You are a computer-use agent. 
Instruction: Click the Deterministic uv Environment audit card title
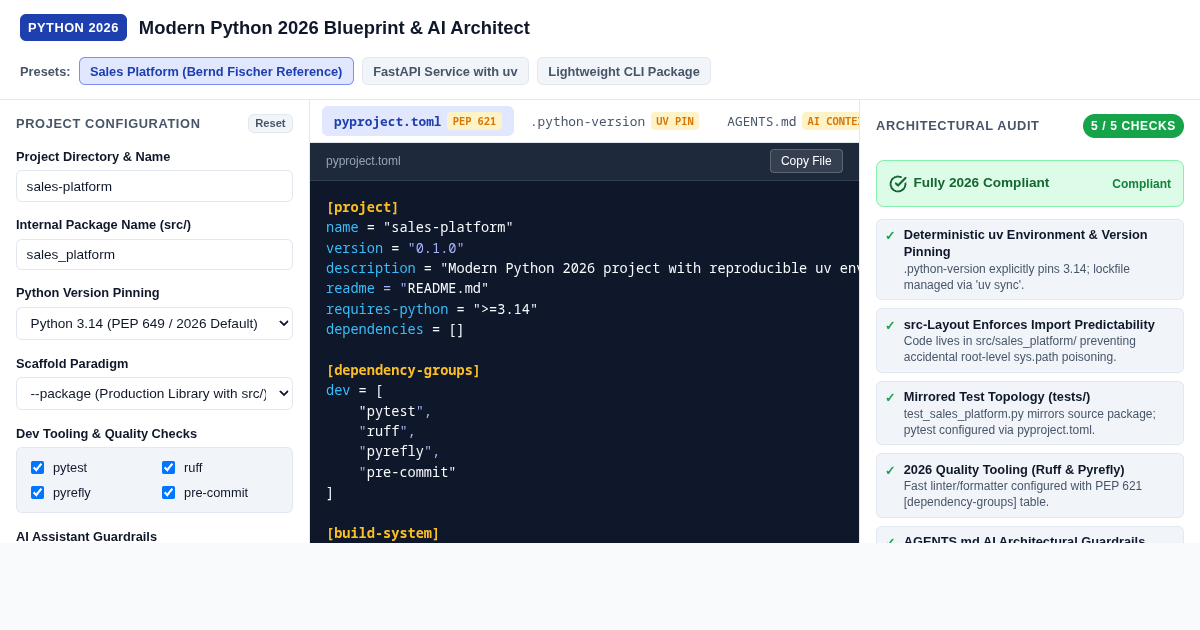(1026, 243)
